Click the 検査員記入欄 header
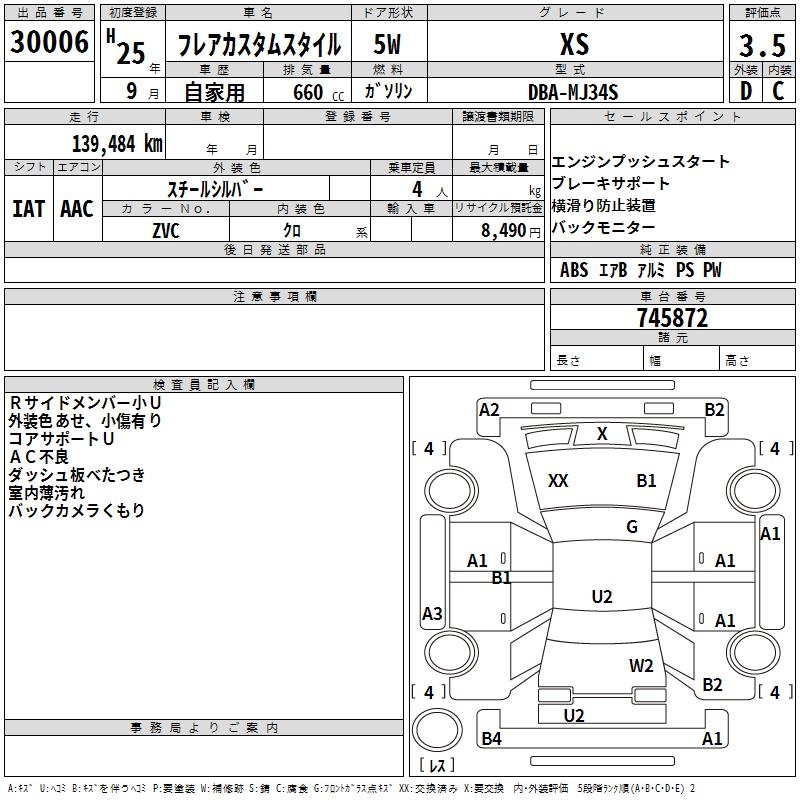Viewport: 800px width, 800px height. click(204, 385)
